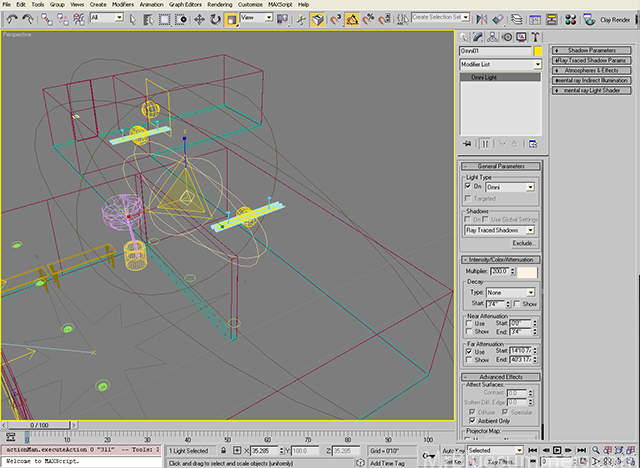Open the Modifiers menu
The image size is (640, 468).
point(123,4)
